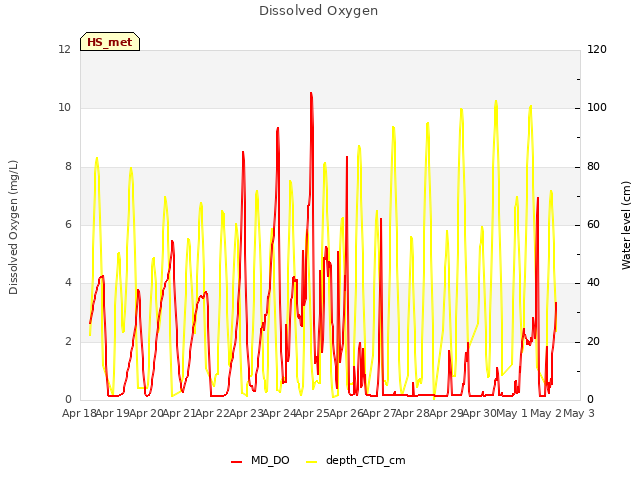Select the Water level (cm) axis label
This screenshot has height=480, width=640.
[x=626, y=225]
